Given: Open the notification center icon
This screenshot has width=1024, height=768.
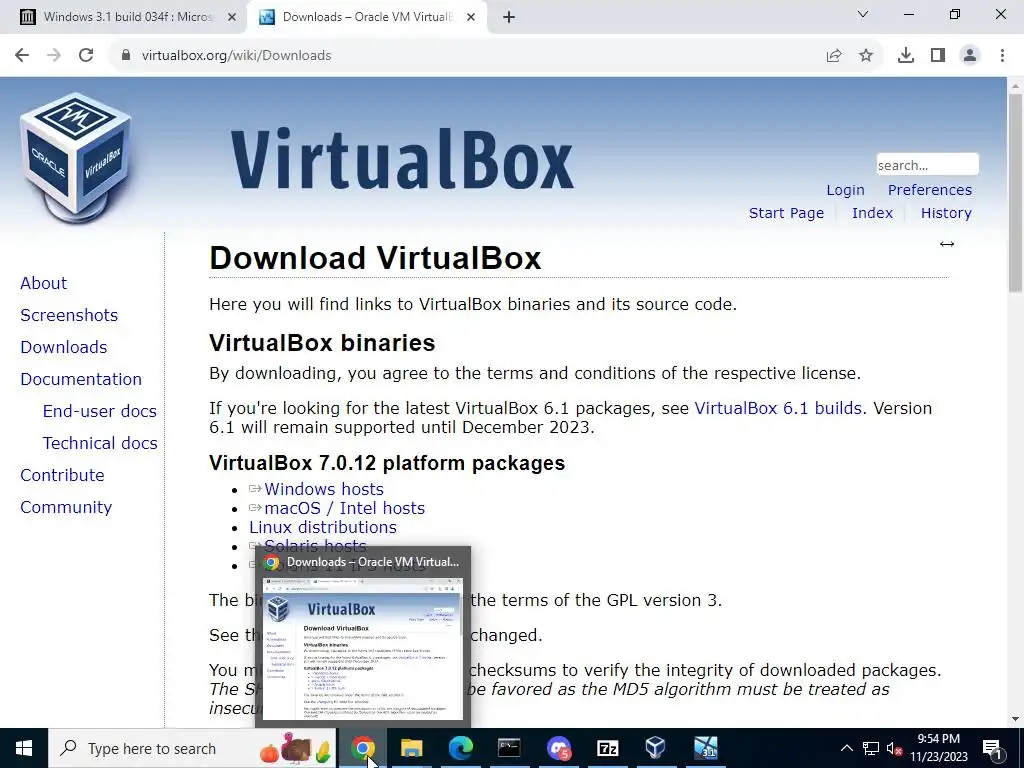Looking at the screenshot, I should 993,748.
